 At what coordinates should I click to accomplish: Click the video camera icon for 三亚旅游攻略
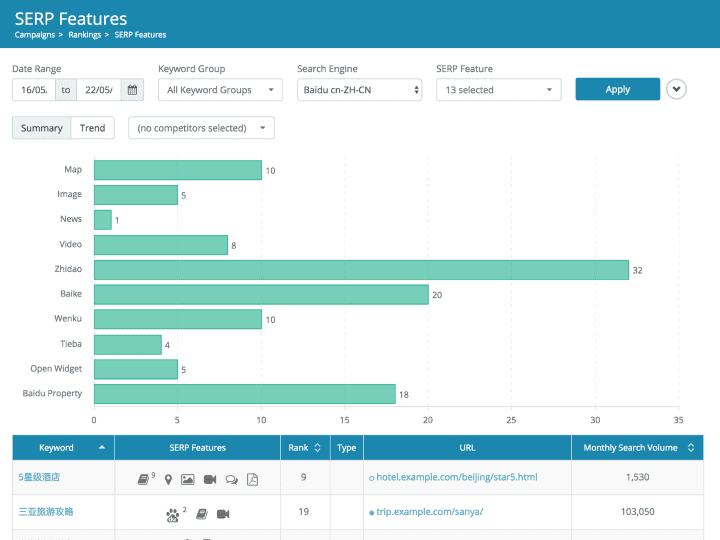point(223,514)
